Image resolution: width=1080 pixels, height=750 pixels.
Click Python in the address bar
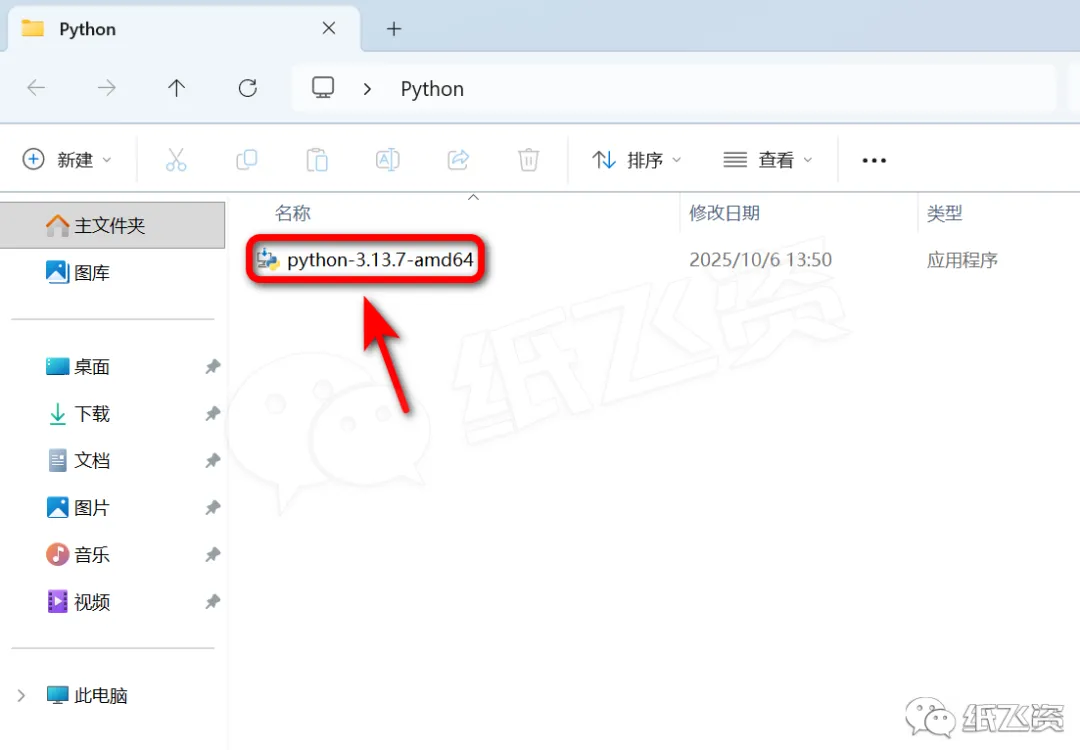[432, 89]
